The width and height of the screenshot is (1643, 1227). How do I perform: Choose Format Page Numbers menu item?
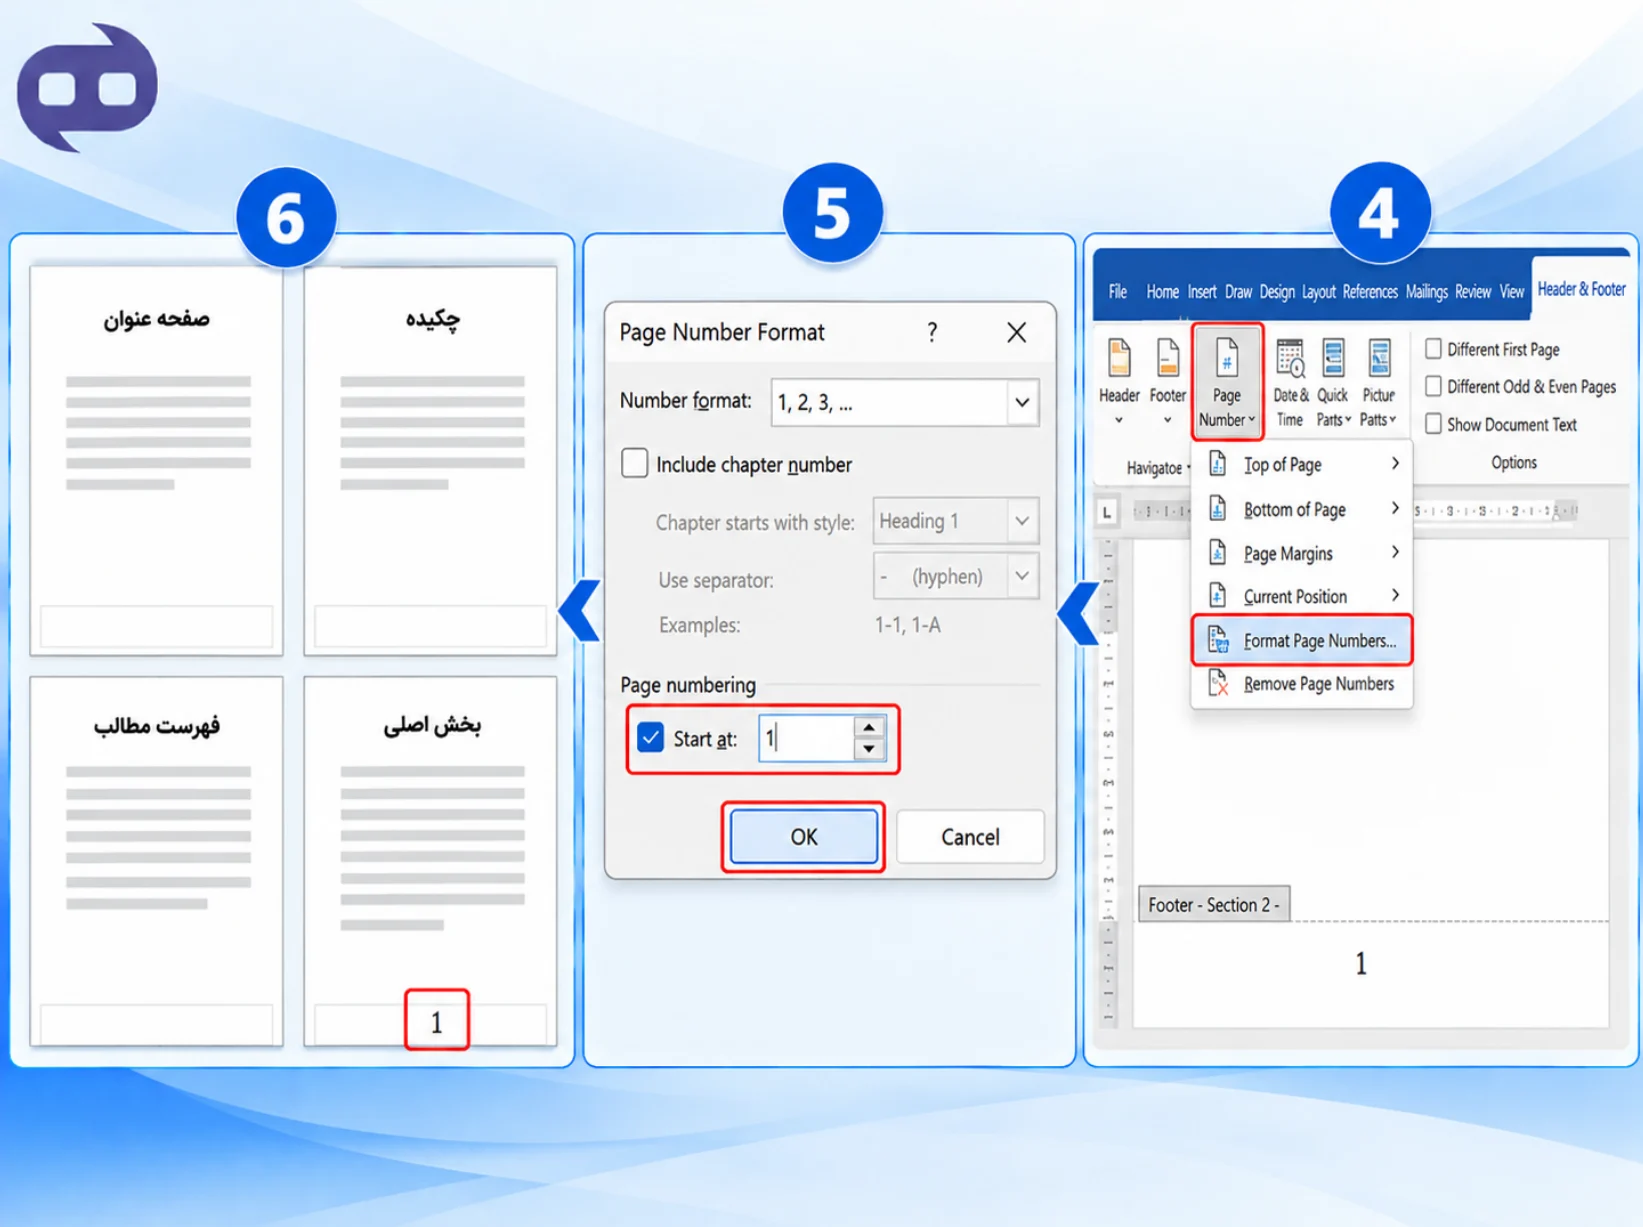click(1302, 640)
